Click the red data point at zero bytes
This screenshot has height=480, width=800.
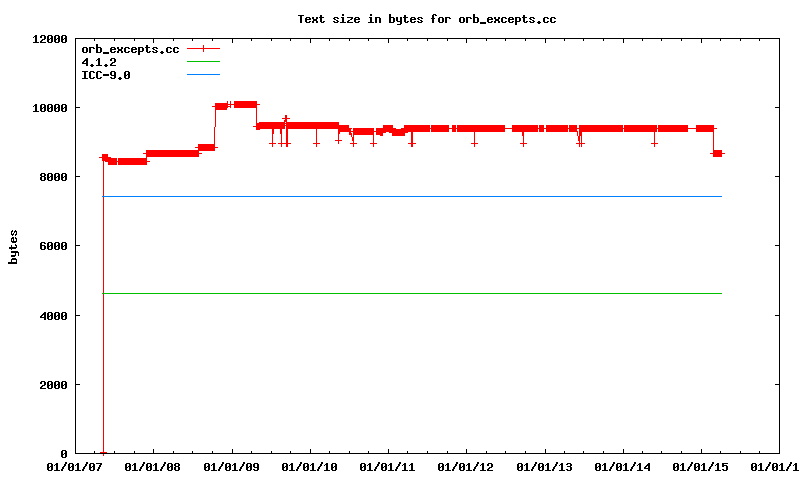click(103, 453)
